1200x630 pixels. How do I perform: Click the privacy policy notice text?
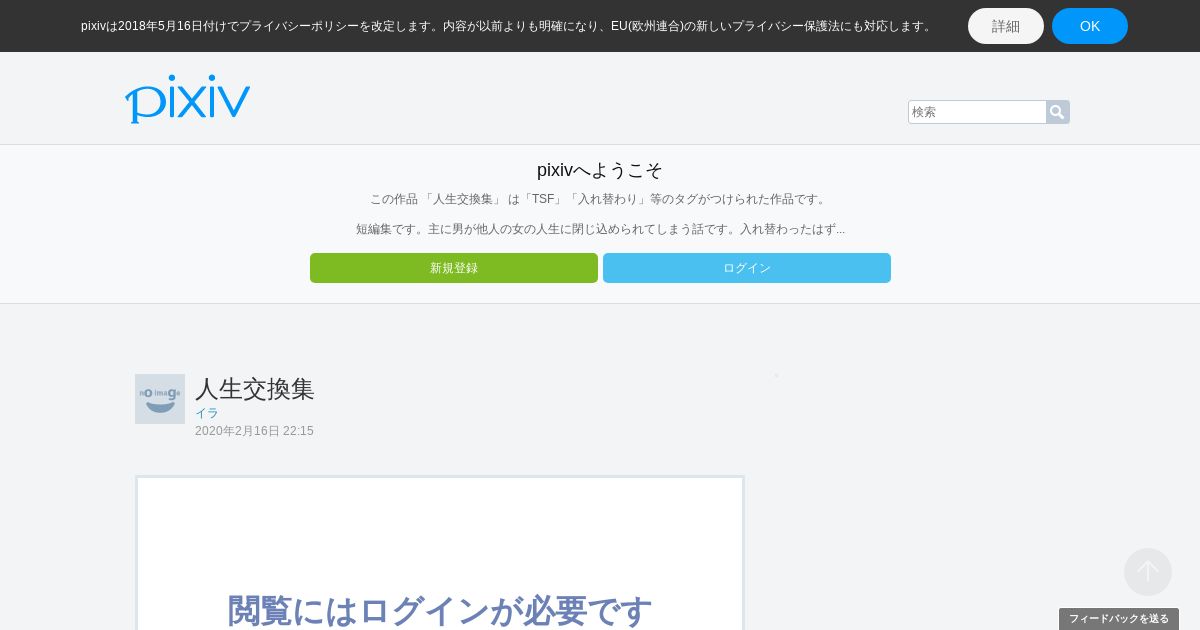point(508,26)
